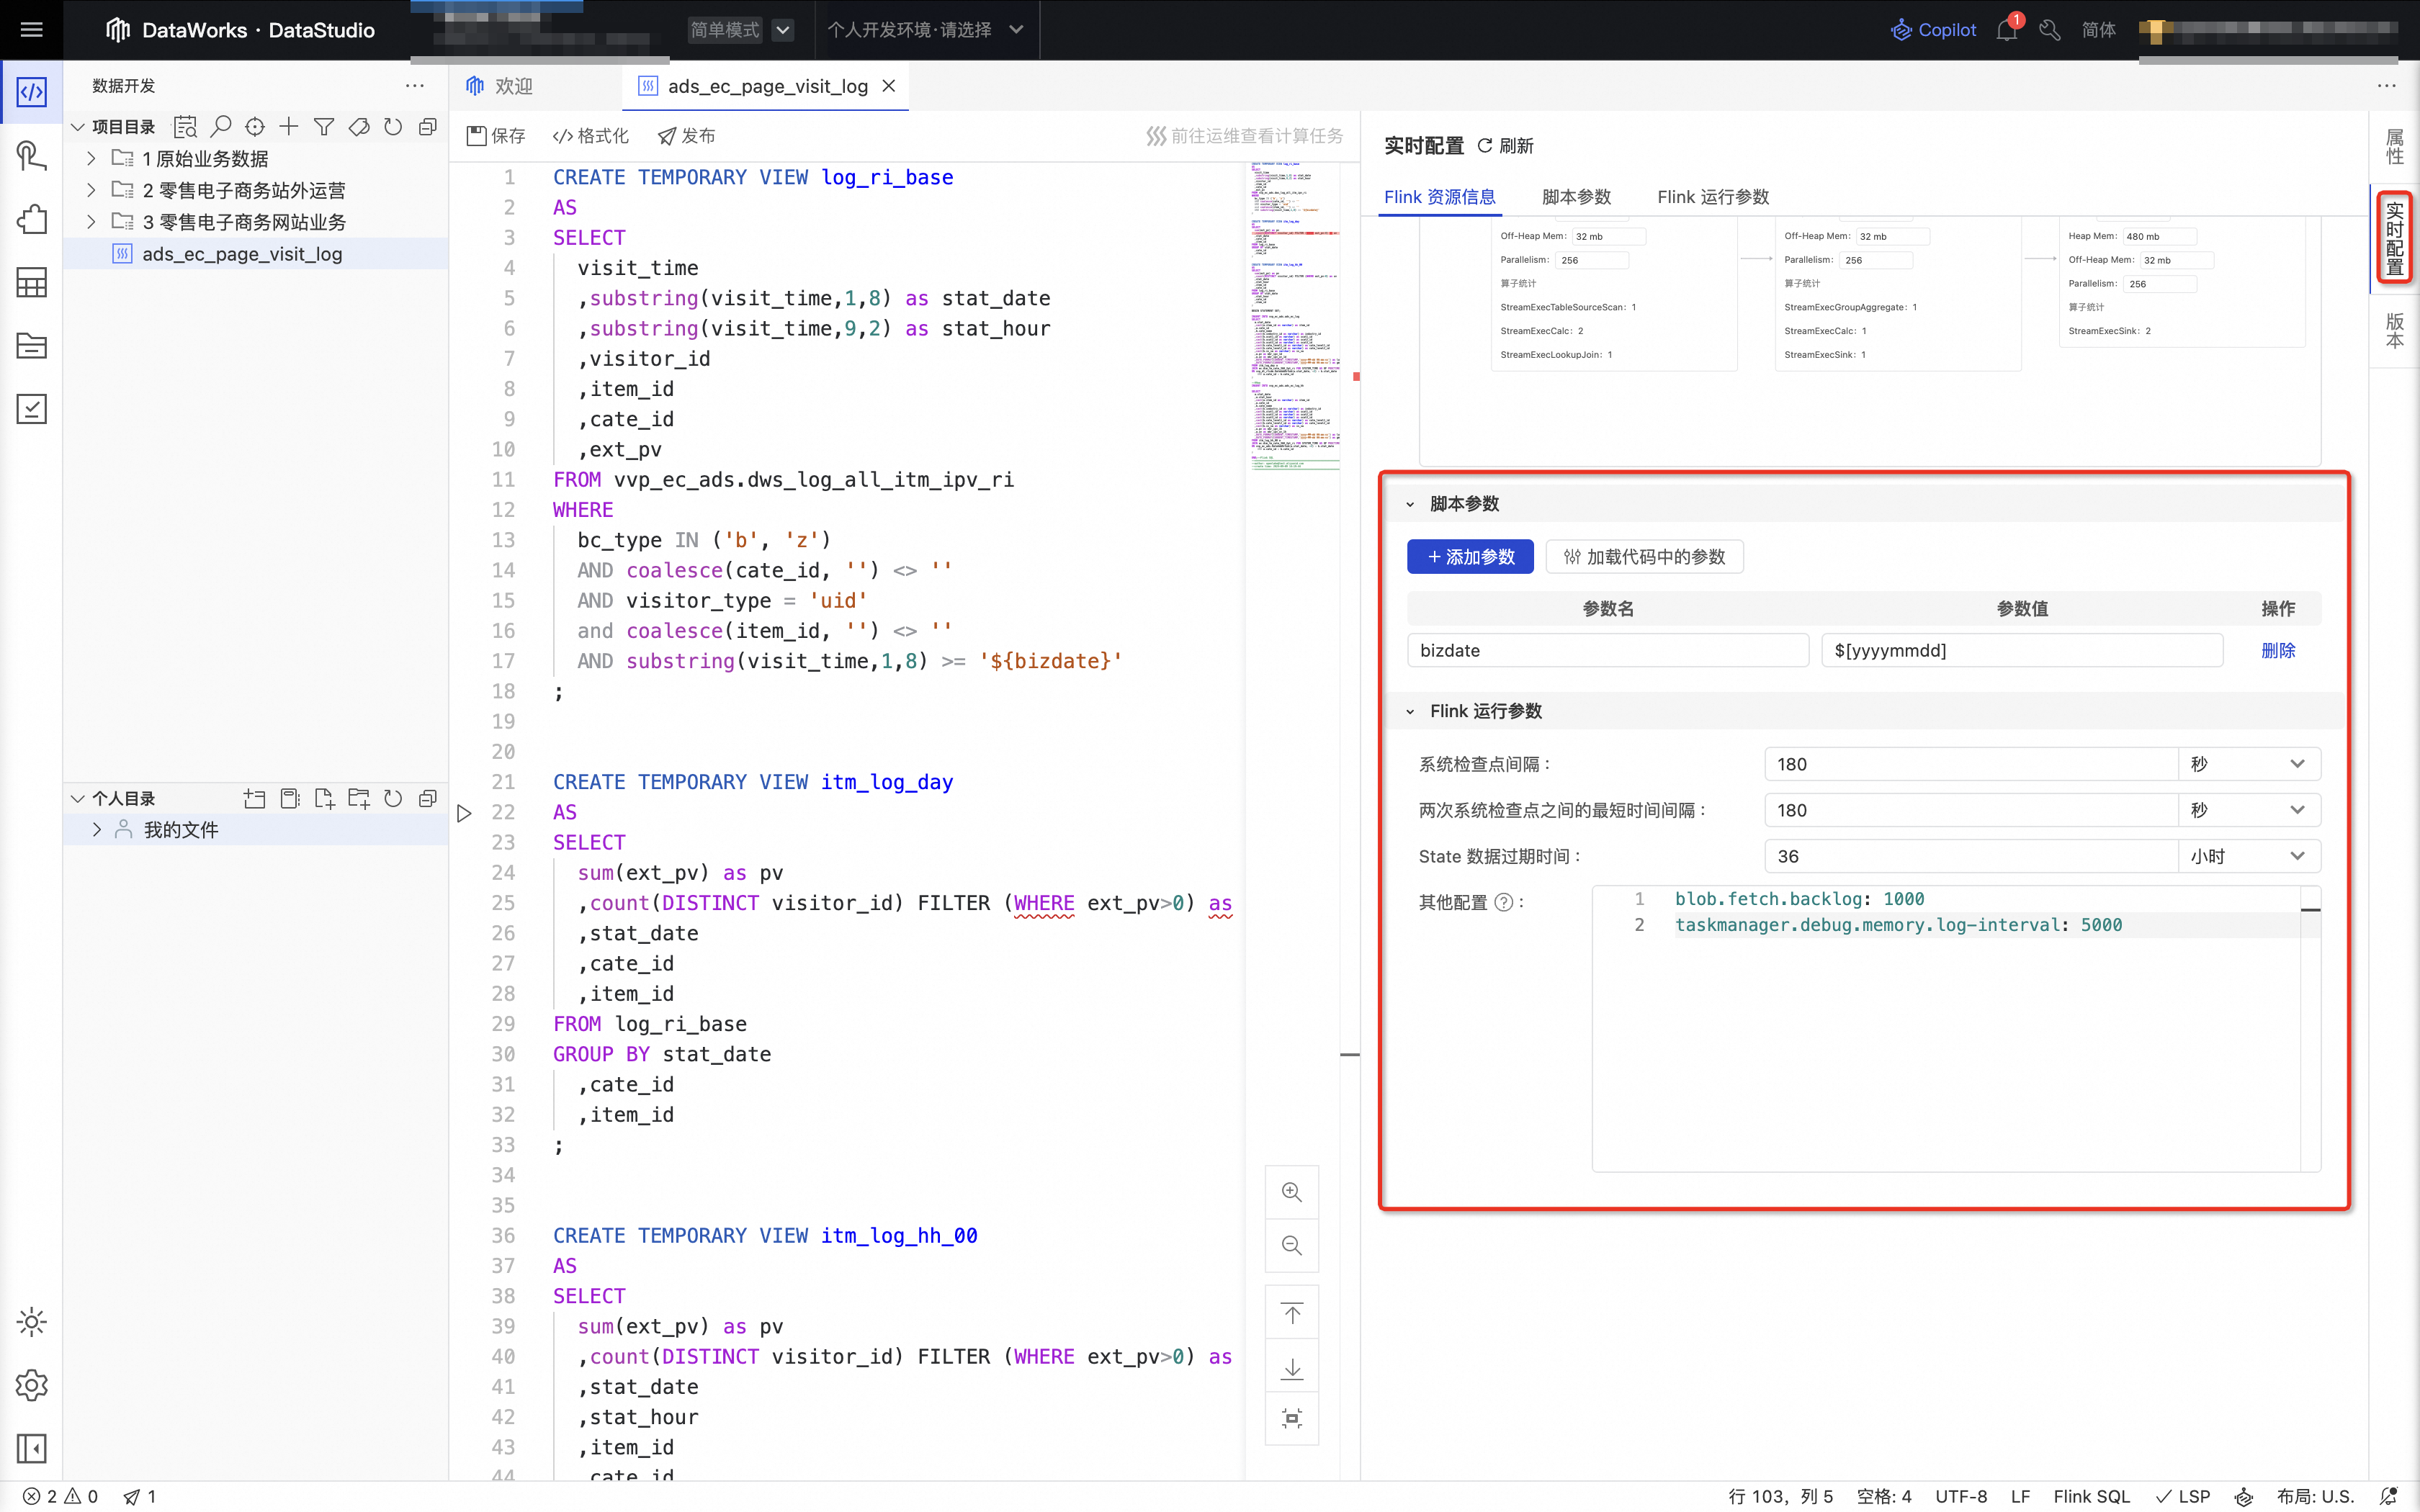The width and height of the screenshot is (2420, 1512).
Task: Collapse the 项目目录 section
Action: tap(77, 127)
